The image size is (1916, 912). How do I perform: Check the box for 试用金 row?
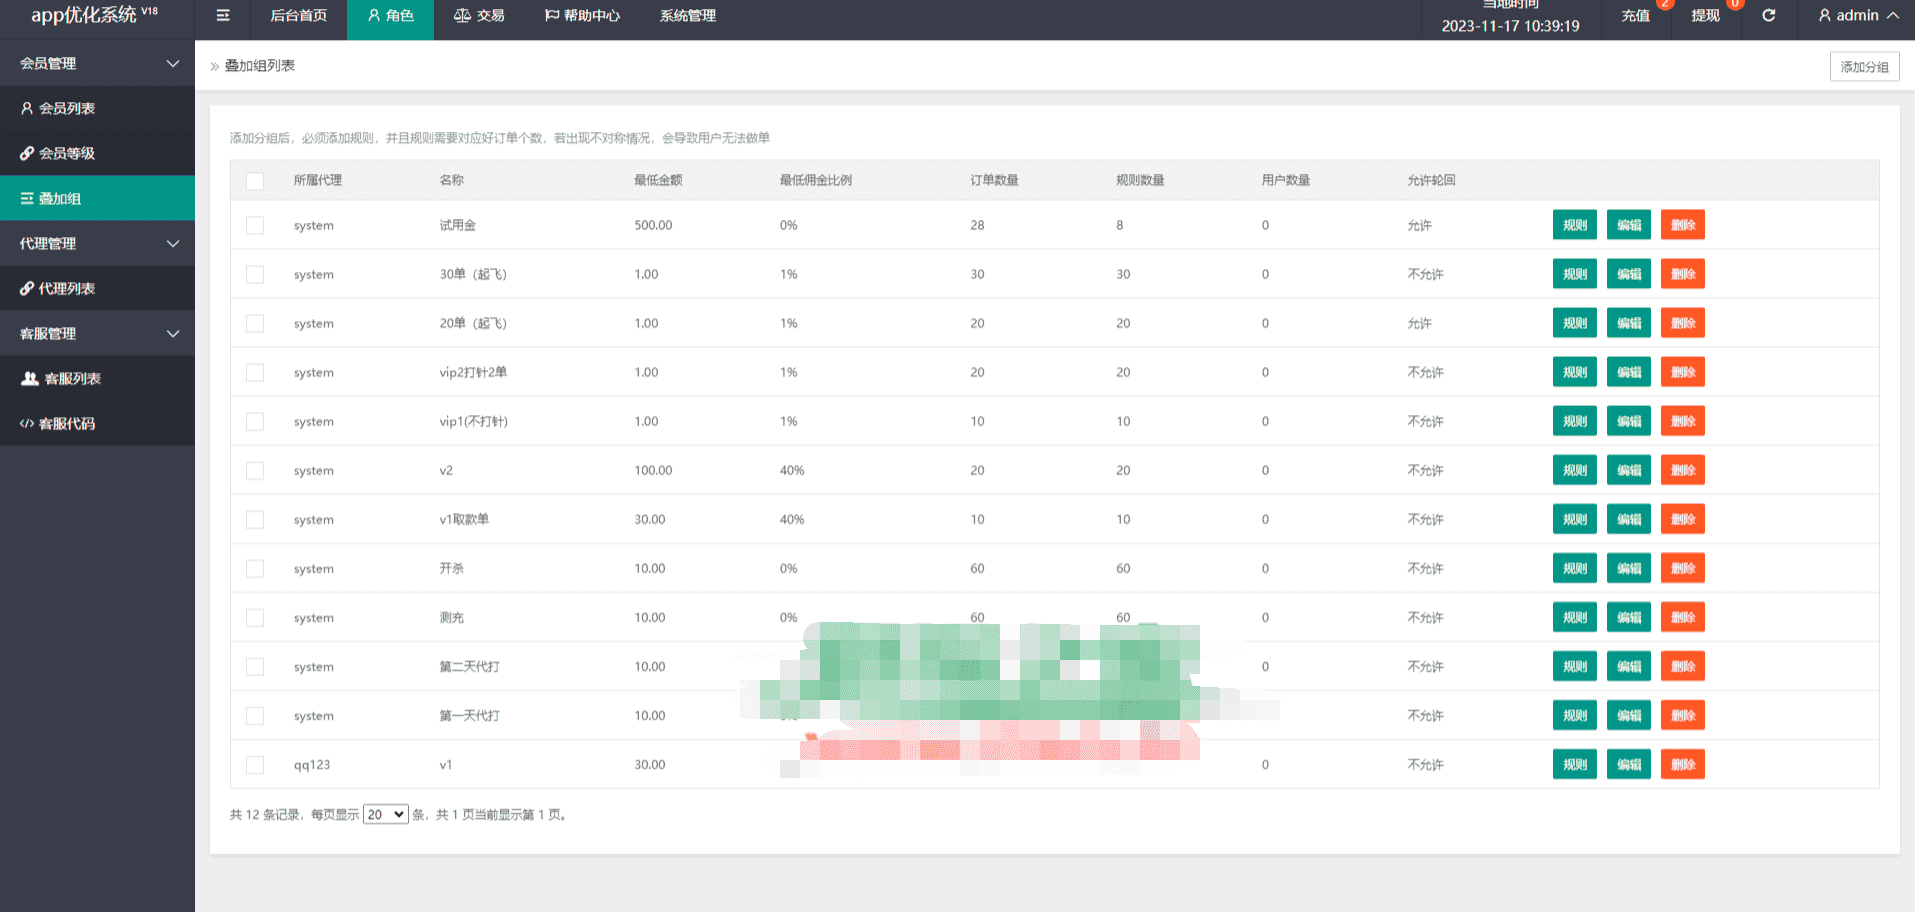pyautogui.click(x=255, y=225)
